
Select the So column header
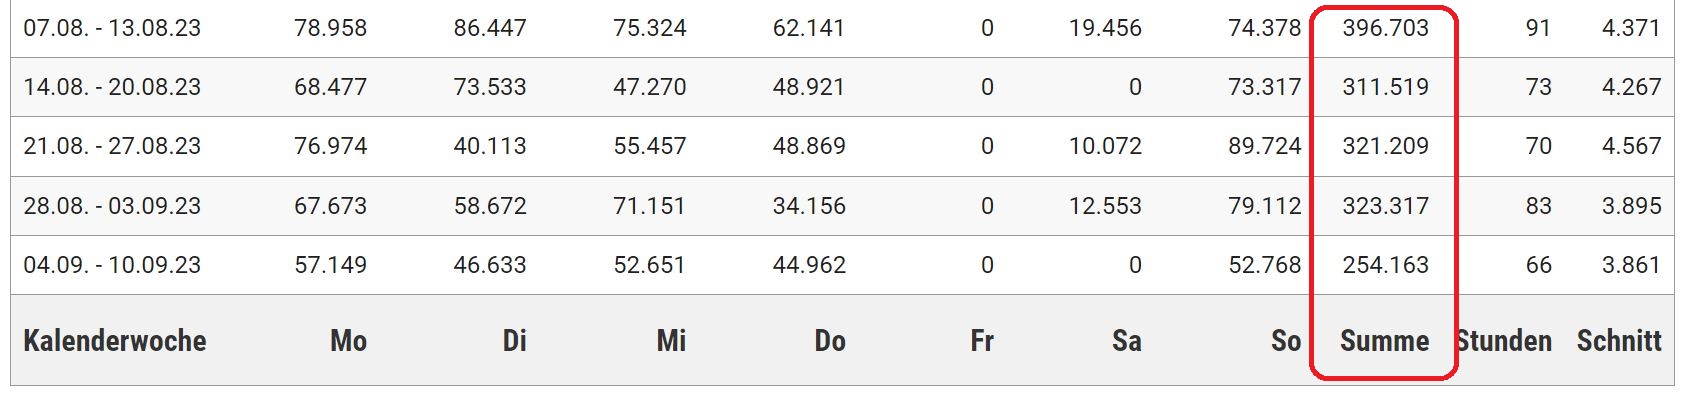tap(1286, 341)
